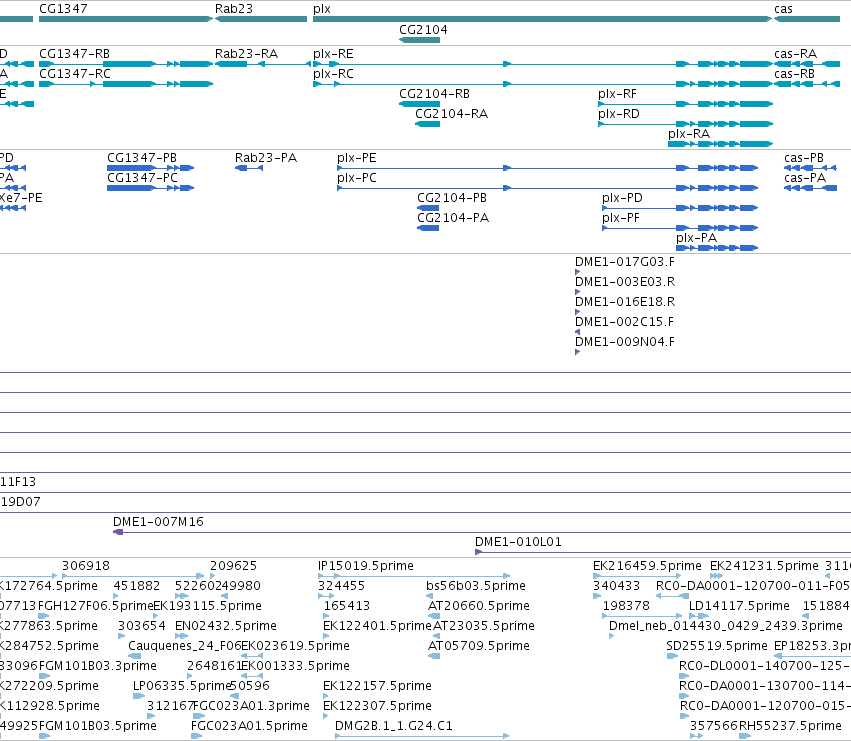The width and height of the screenshot is (851, 741).
Task: Click the cas-RA transcript label
Action: 795,54
